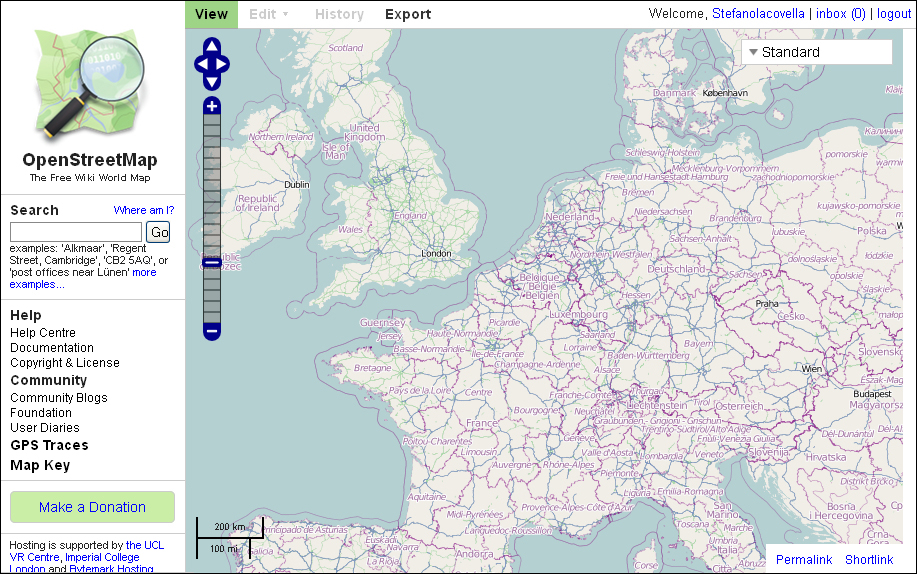Image resolution: width=917 pixels, height=574 pixels.
Task: Open the 'more examples...' link
Action: (x=37, y=284)
